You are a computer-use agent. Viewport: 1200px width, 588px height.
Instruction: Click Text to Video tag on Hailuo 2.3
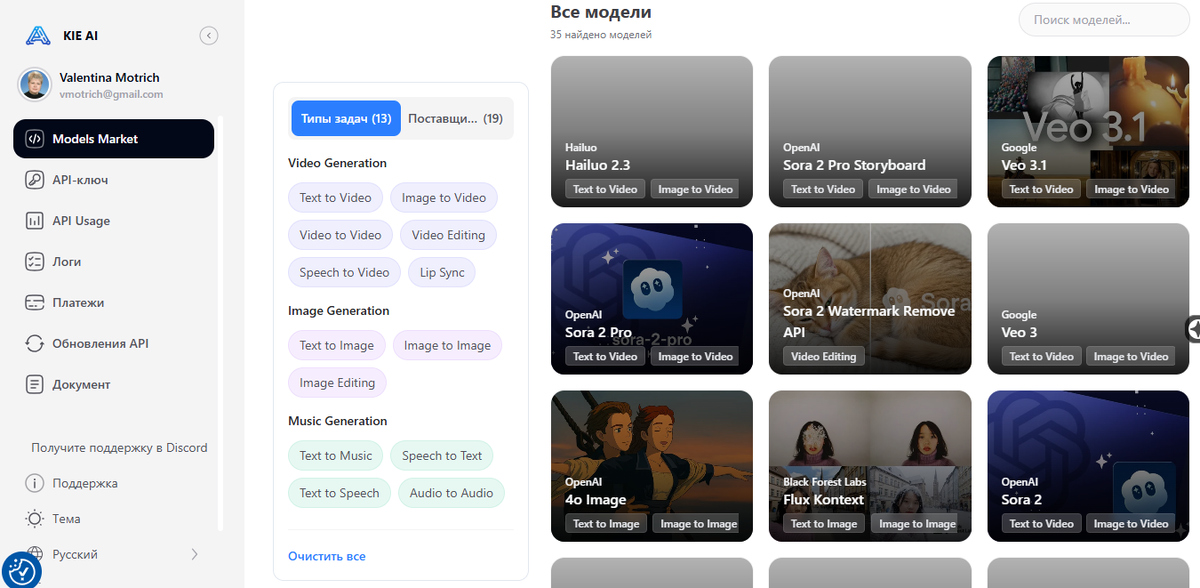(x=605, y=189)
